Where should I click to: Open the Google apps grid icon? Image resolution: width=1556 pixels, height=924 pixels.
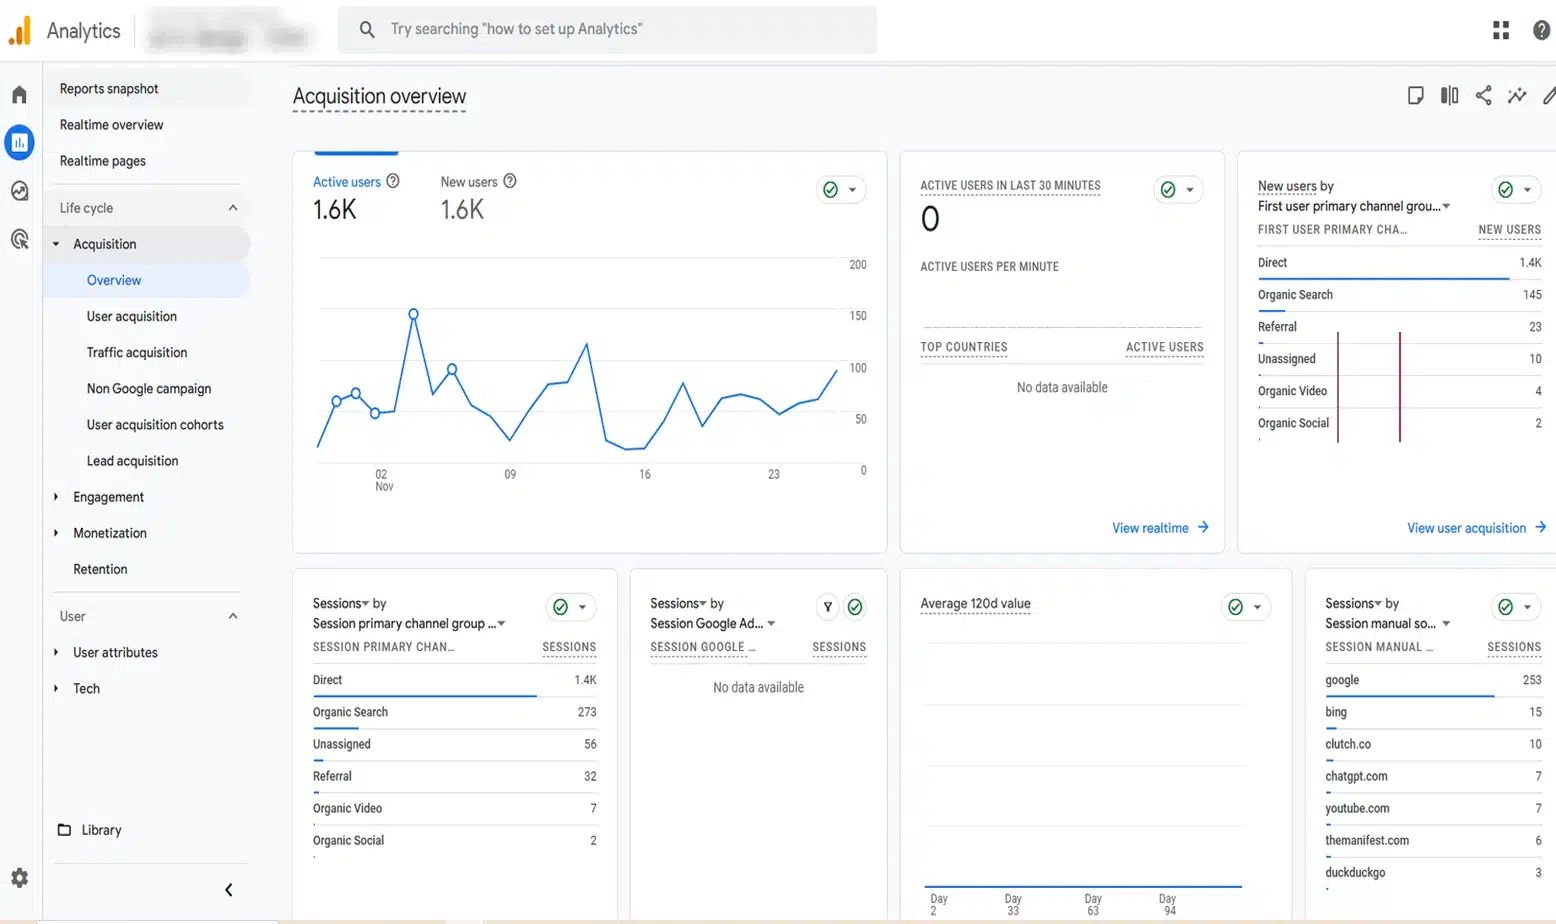(x=1500, y=30)
